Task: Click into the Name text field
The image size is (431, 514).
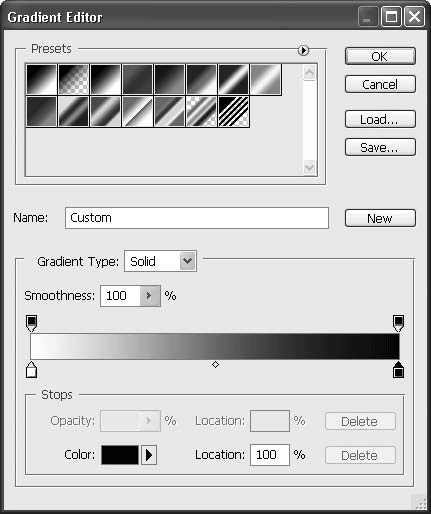Action: point(197,218)
